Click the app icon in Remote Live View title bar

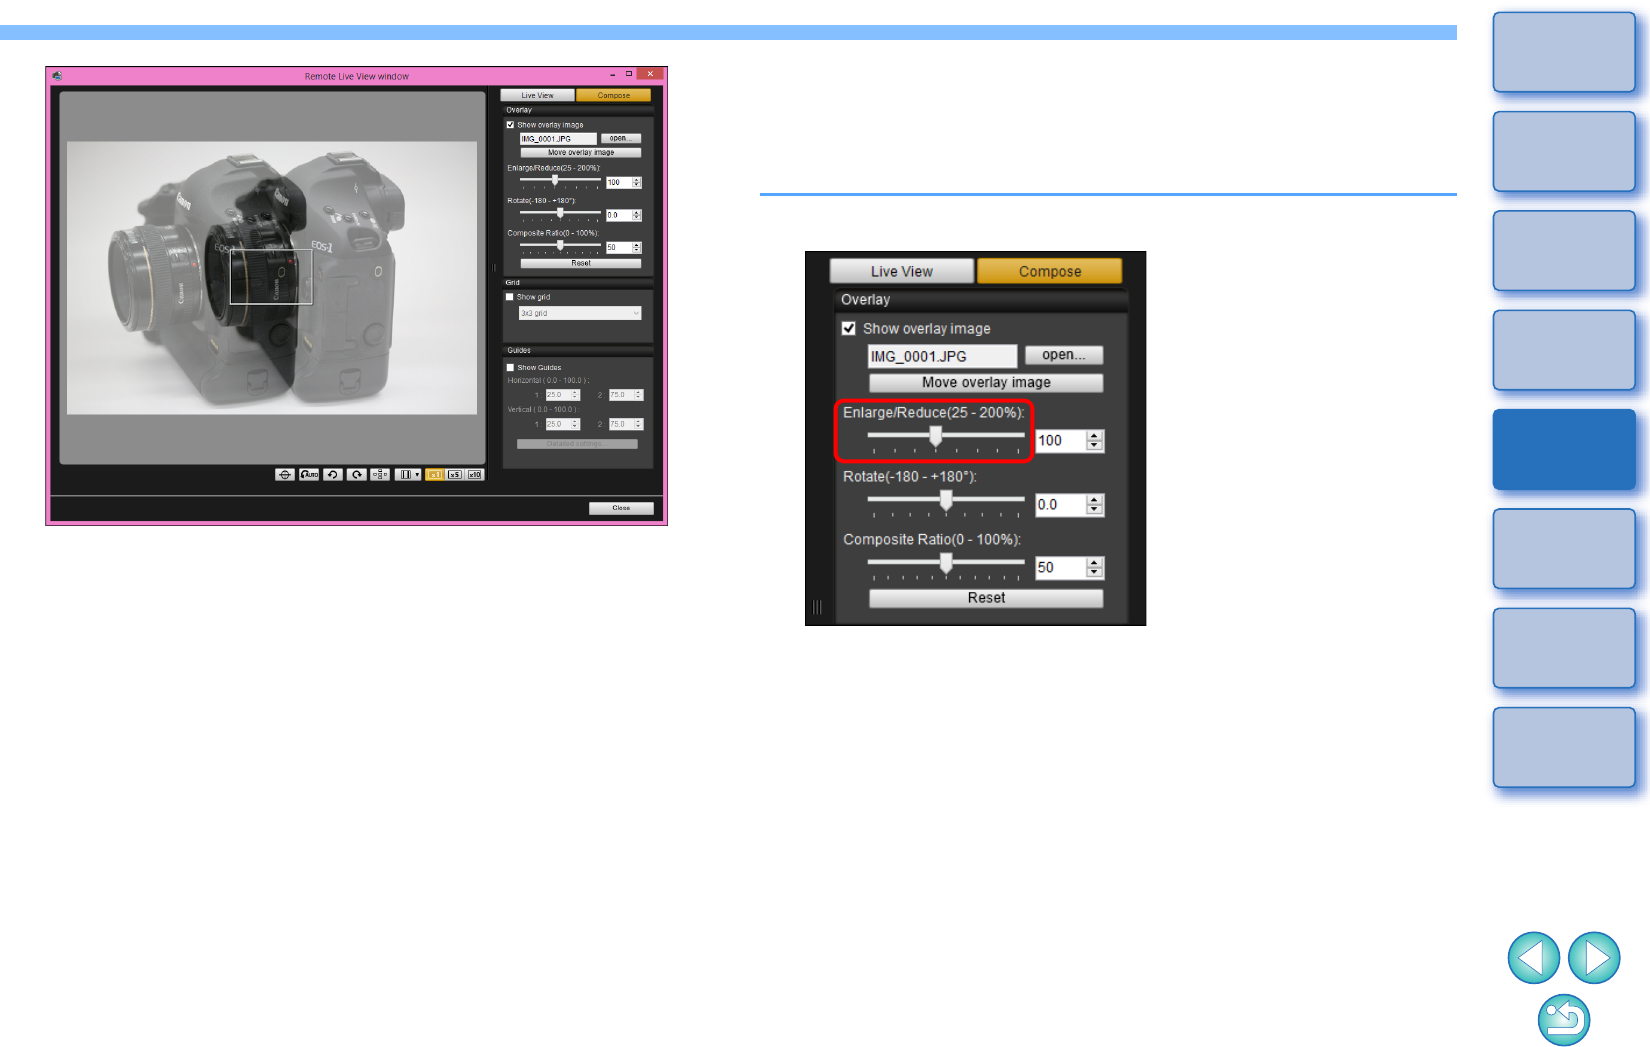(57, 75)
